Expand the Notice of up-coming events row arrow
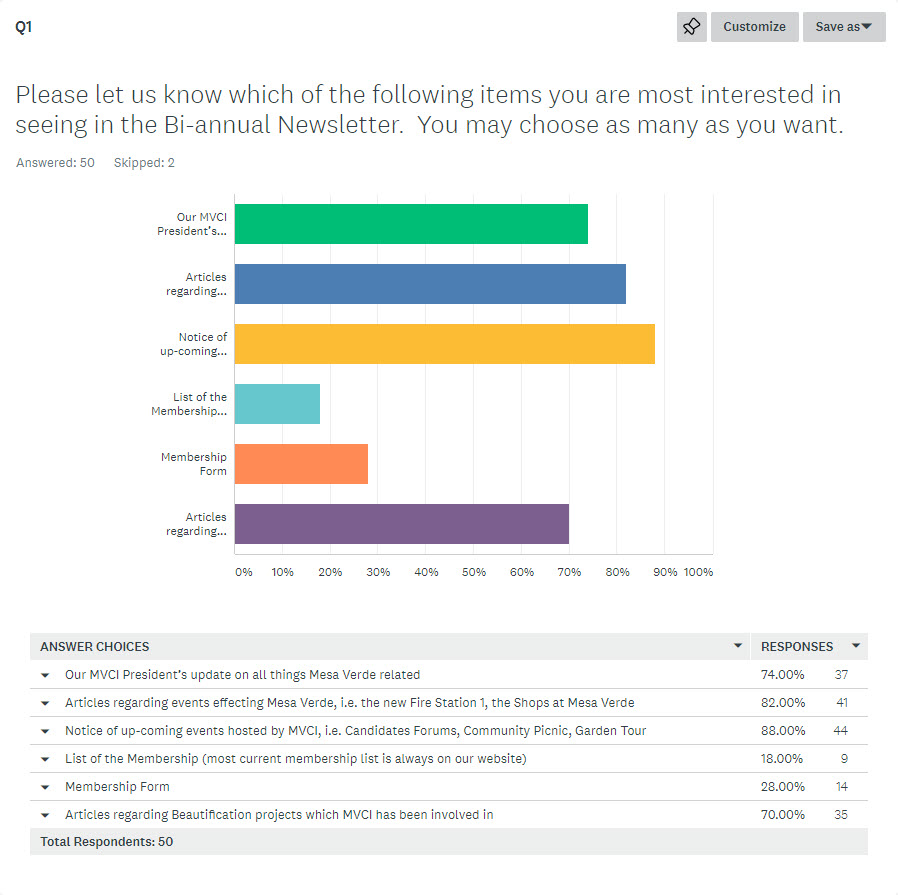The image size is (898, 895). [45, 731]
